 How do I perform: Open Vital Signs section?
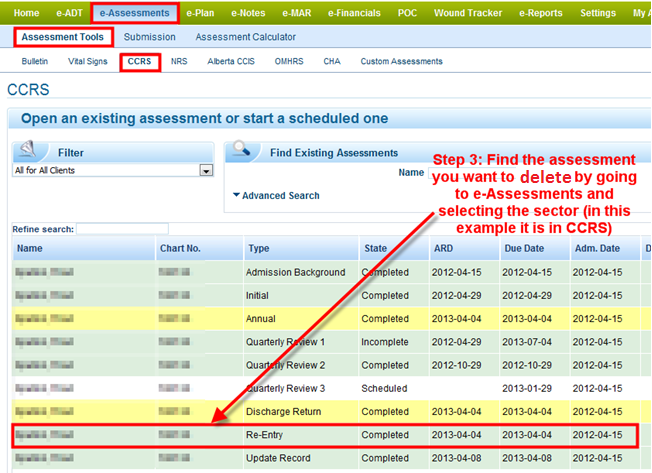pyautogui.click(x=88, y=61)
